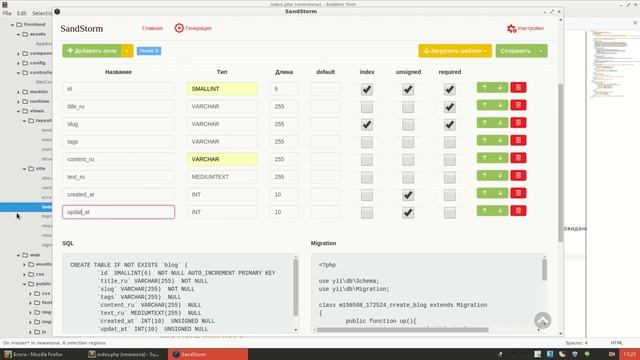Collapse the site folder in Sublime sidebar
The height and width of the screenshot is (360, 640).
tap(24, 169)
